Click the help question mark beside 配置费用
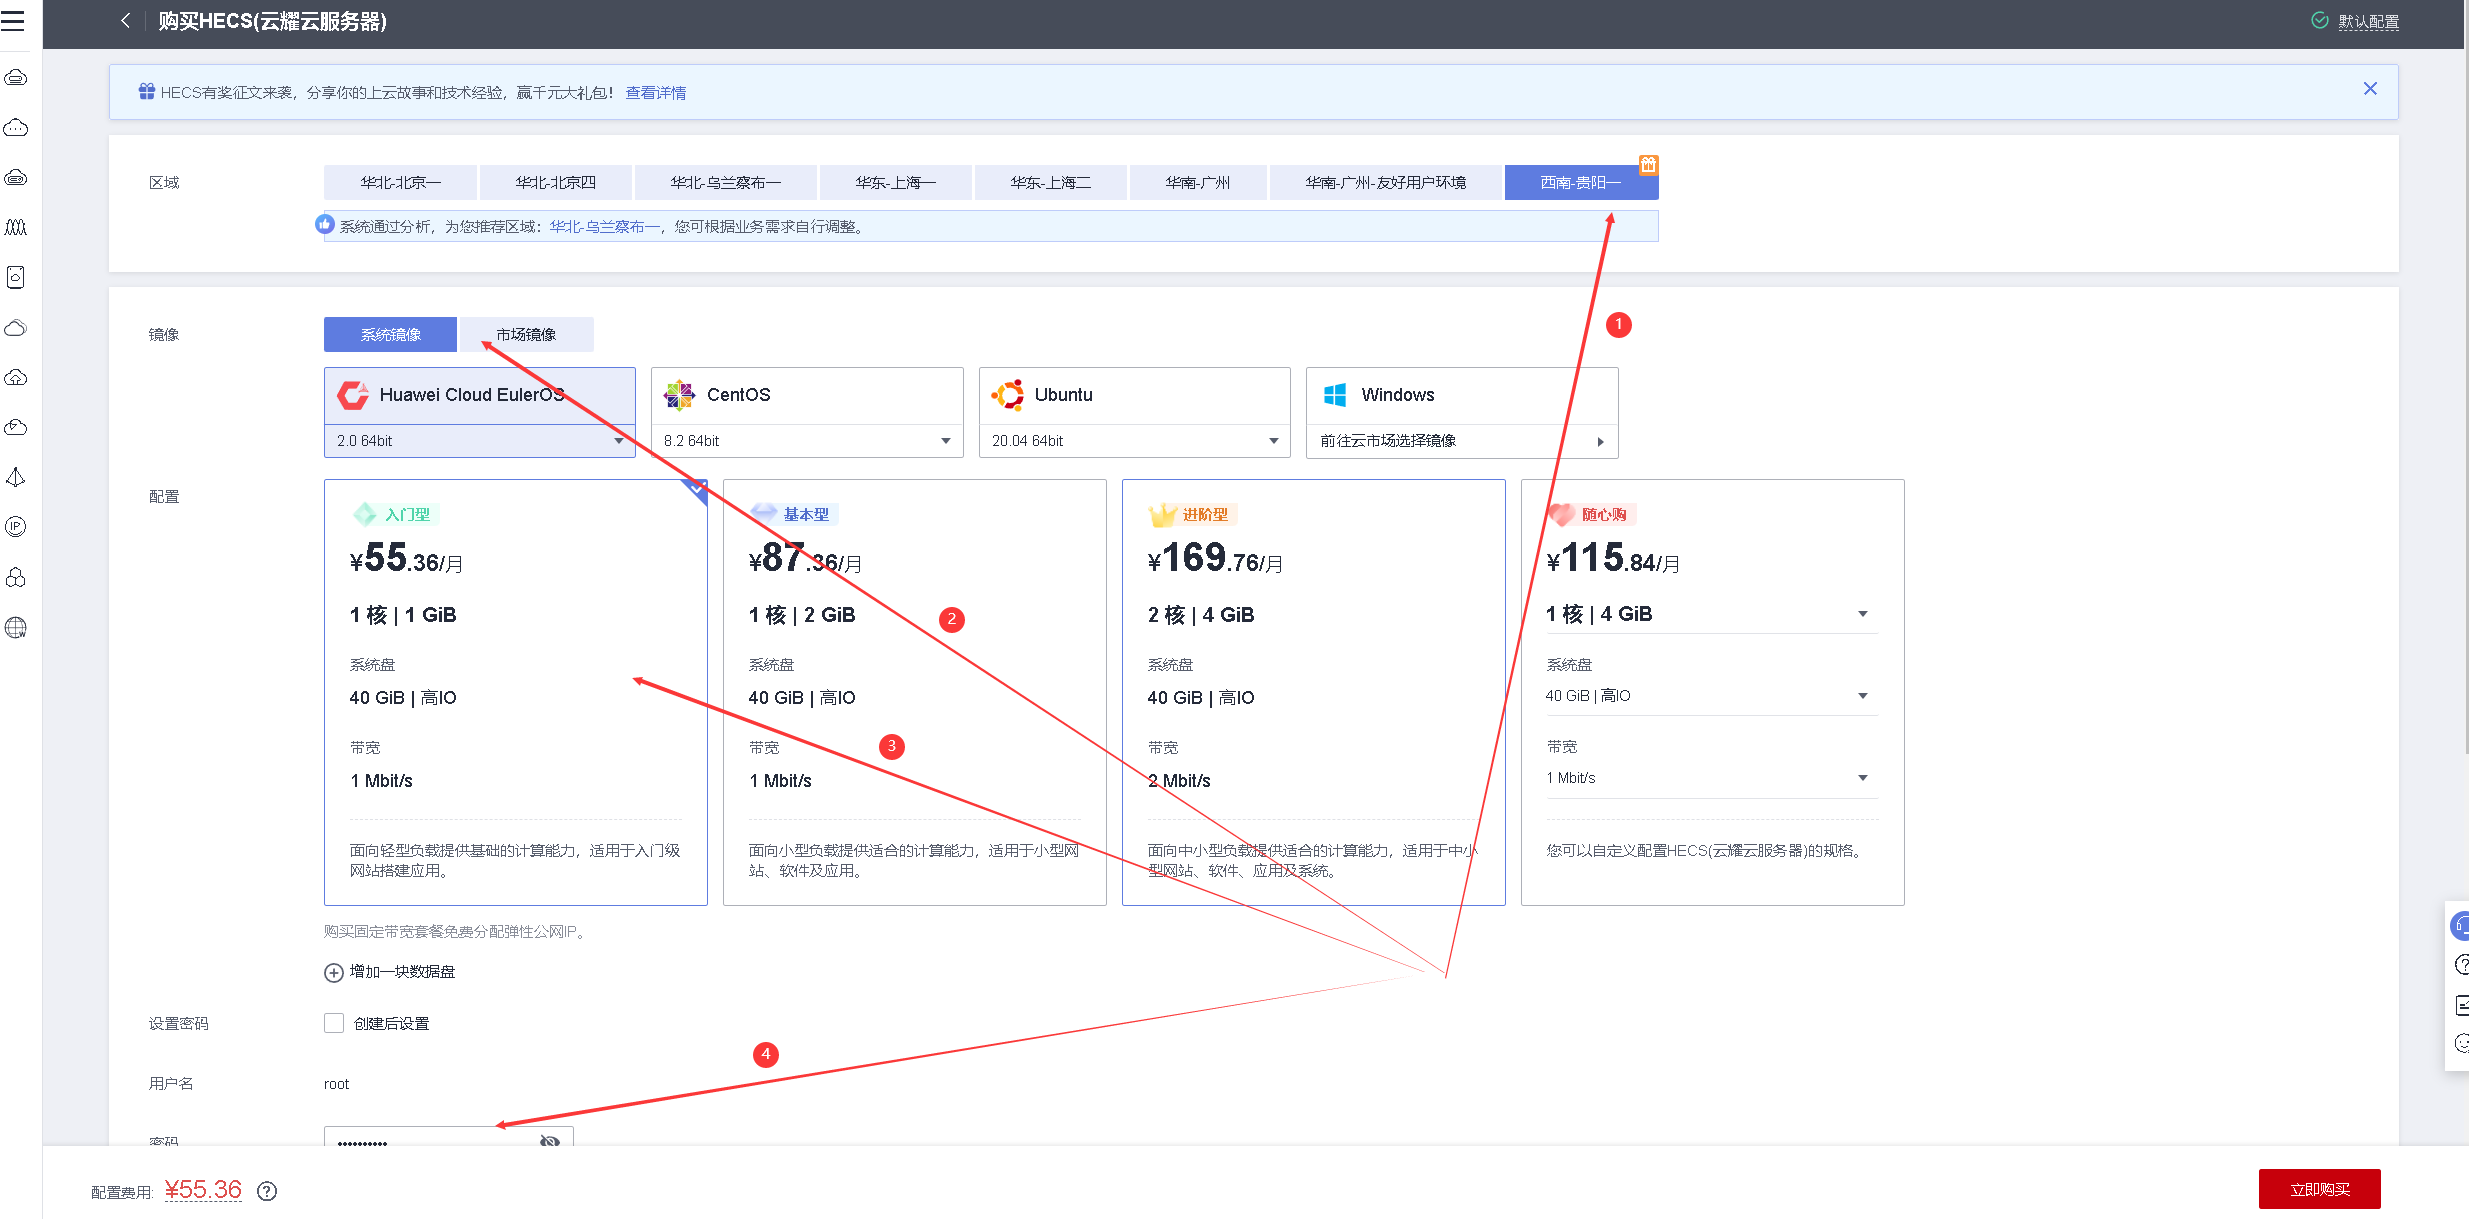Image resolution: width=2469 pixels, height=1219 pixels. [x=267, y=1191]
